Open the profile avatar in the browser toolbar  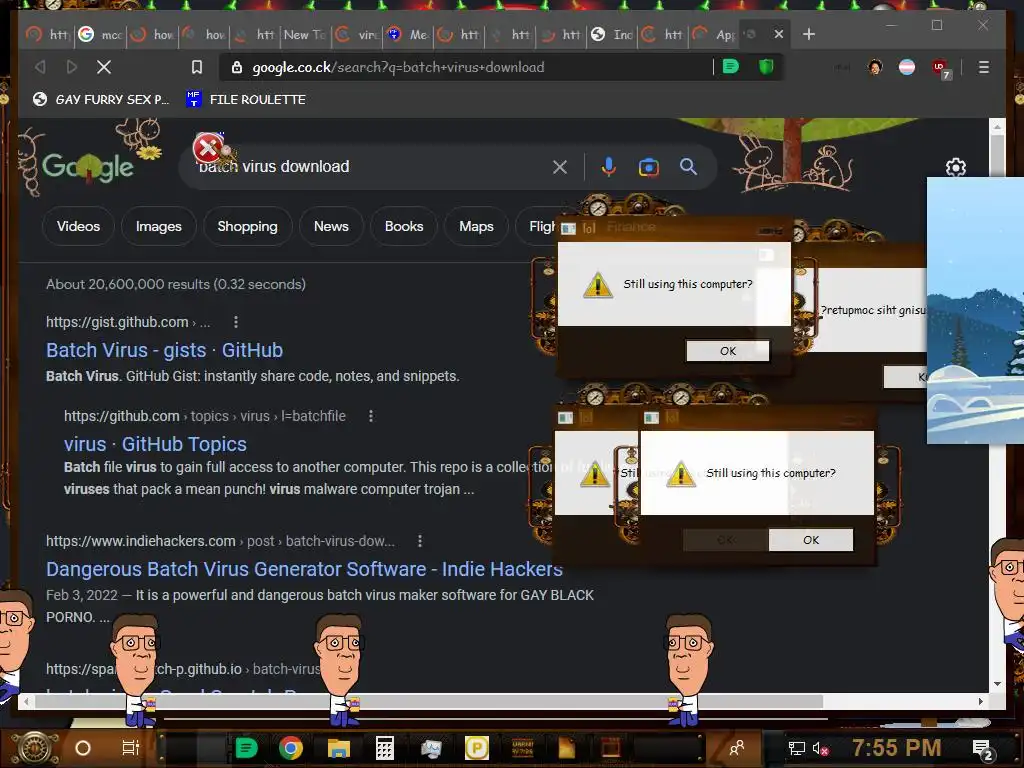tap(875, 67)
